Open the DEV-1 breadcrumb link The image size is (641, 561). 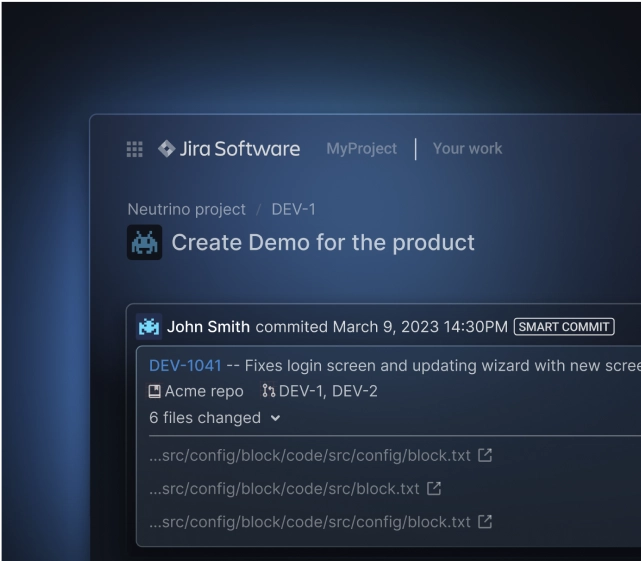tap(294, 209)
